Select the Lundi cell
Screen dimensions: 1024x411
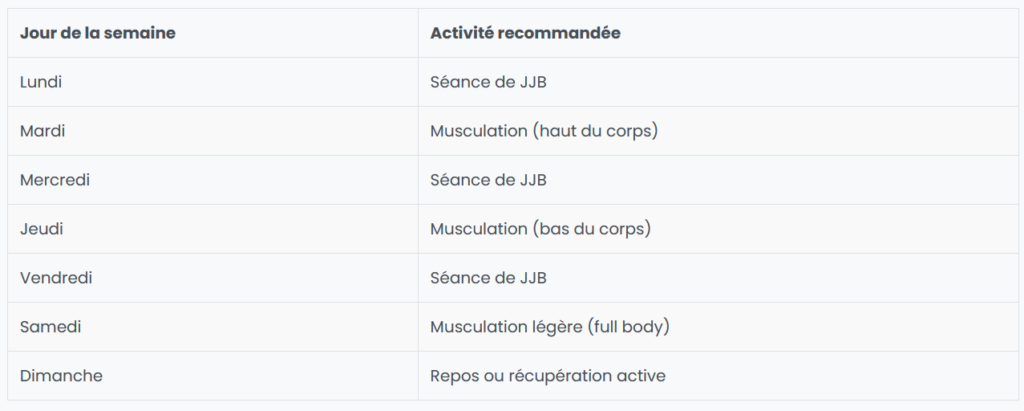(x=213, y=82)
